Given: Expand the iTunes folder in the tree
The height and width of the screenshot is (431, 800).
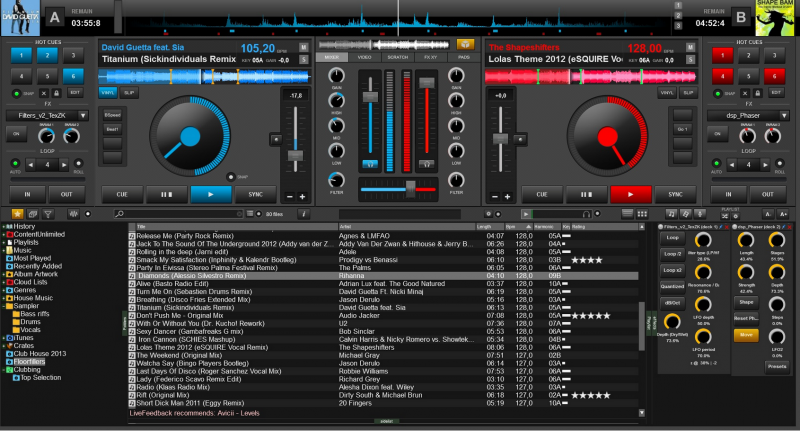Looking at the screenshot, I should click(4, 338).
